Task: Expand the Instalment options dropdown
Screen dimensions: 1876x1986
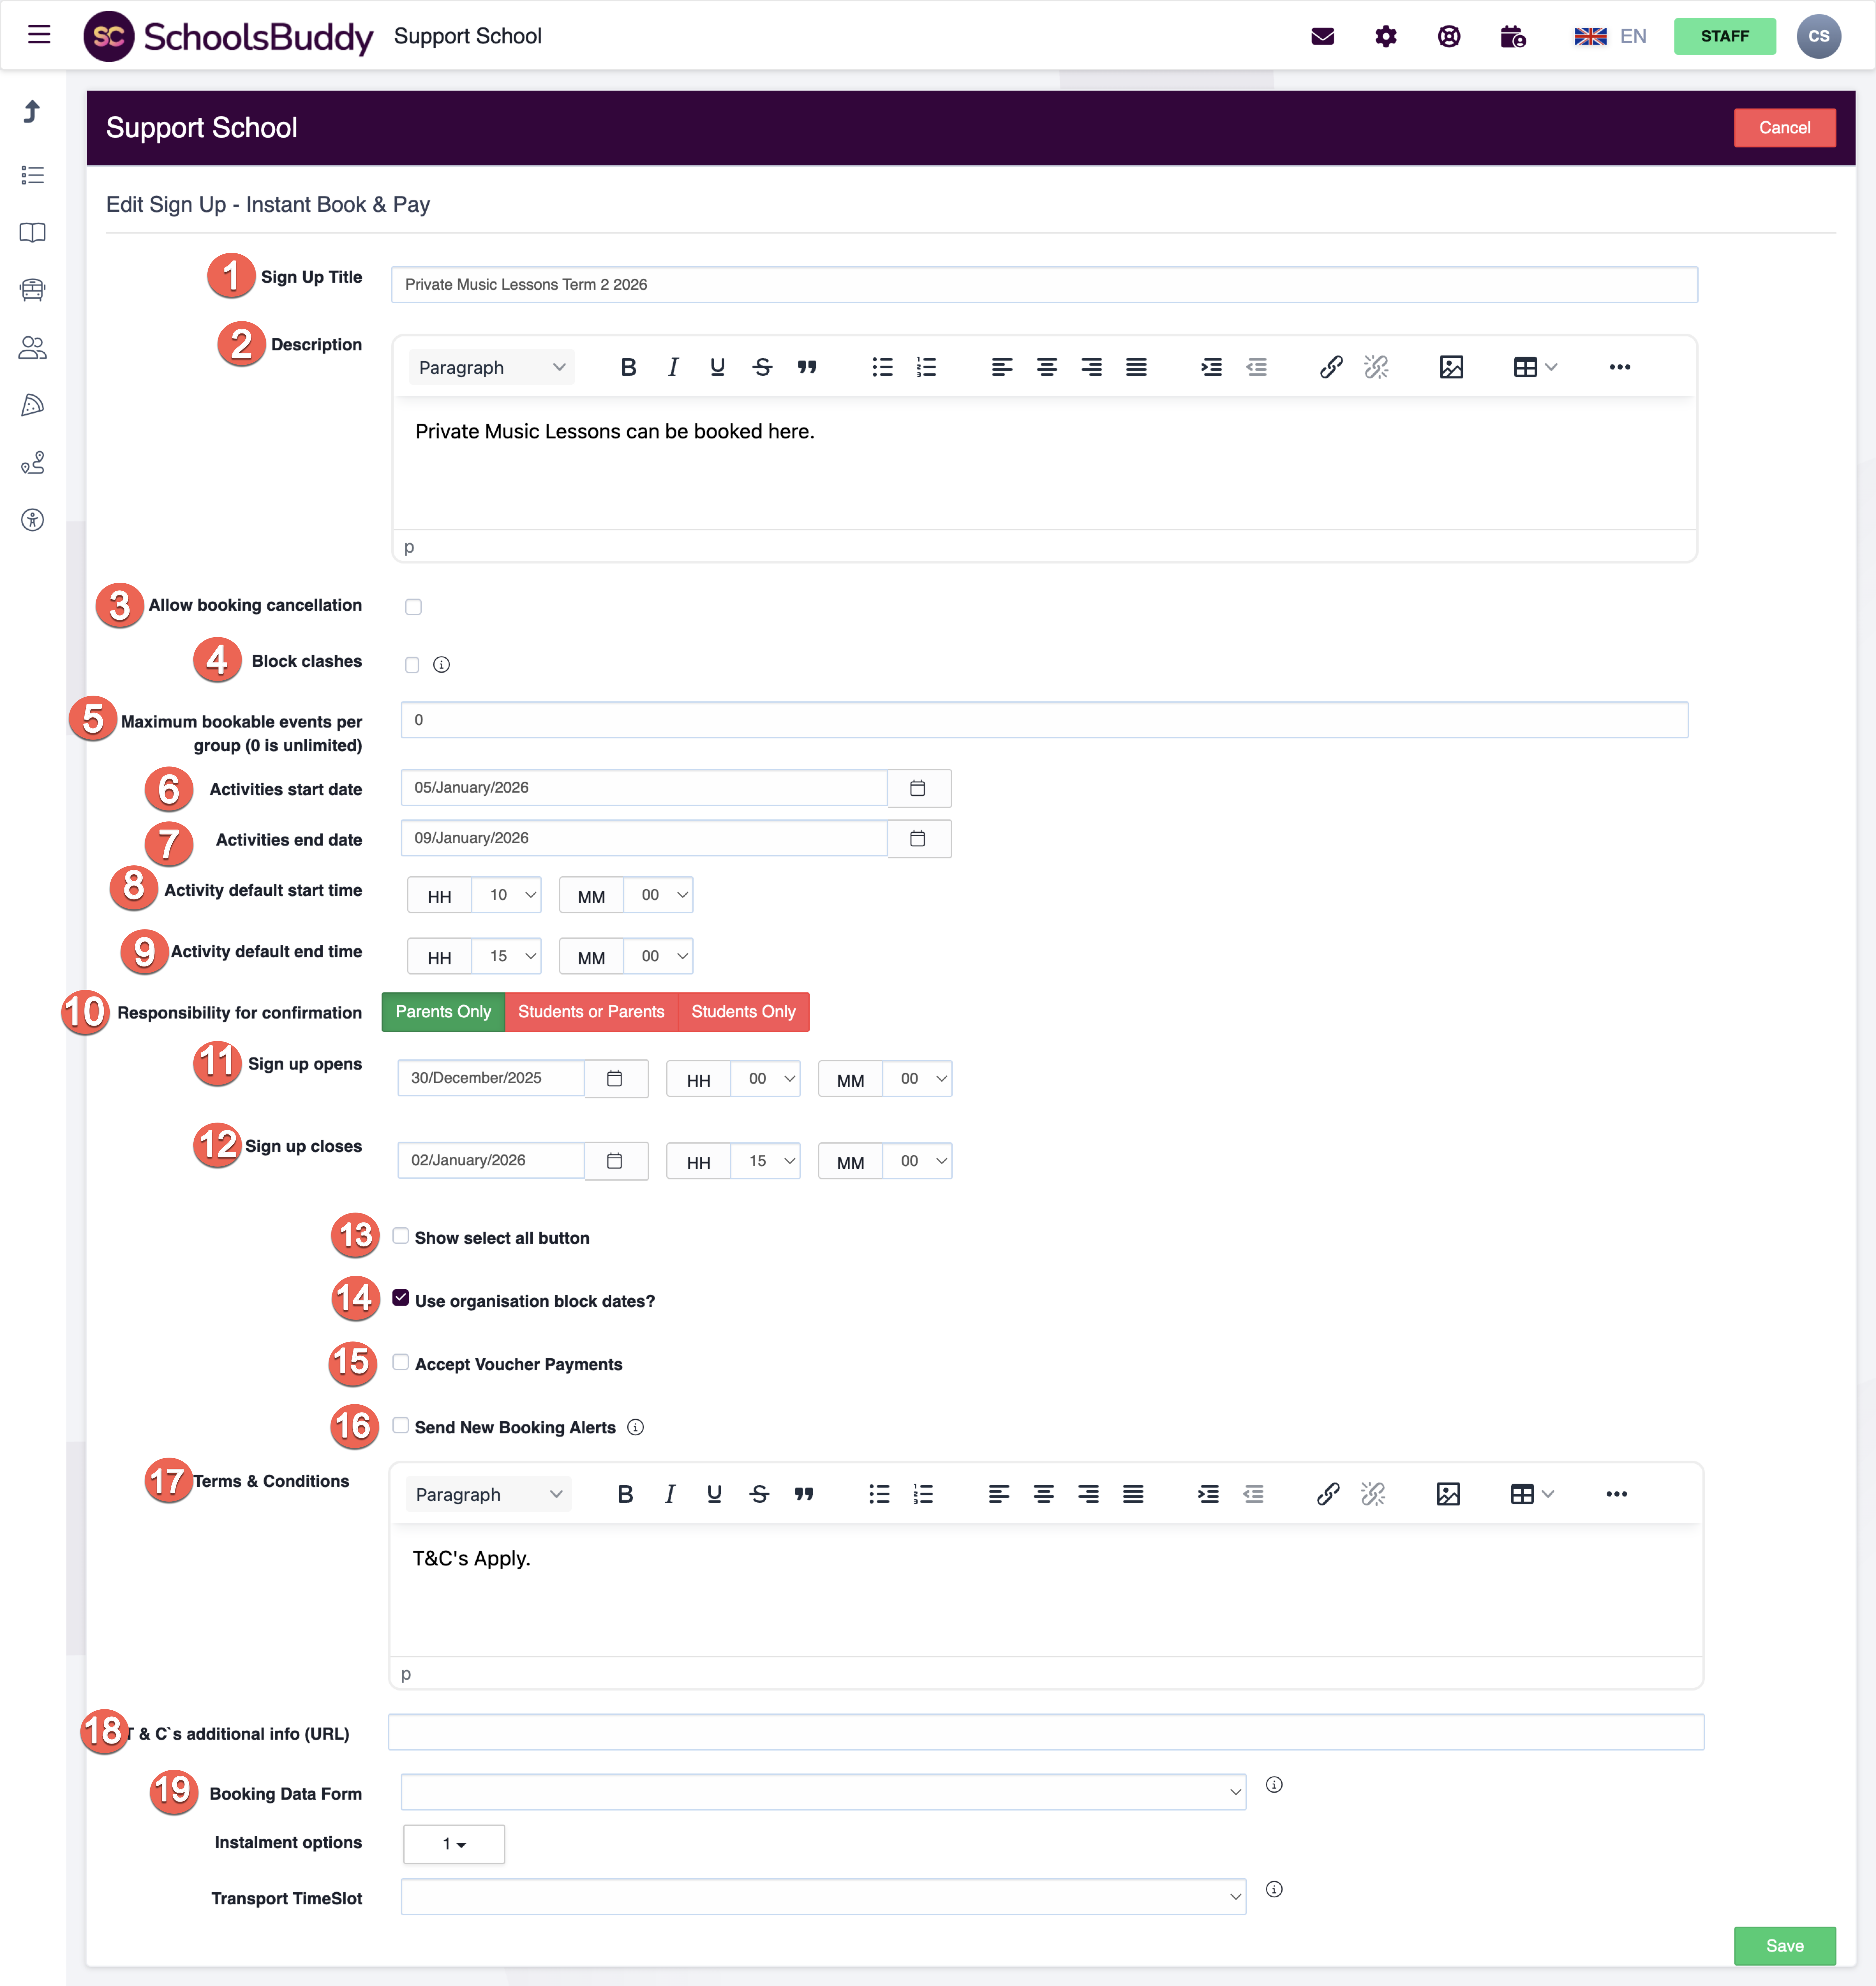Action: tap(454, 1844)
